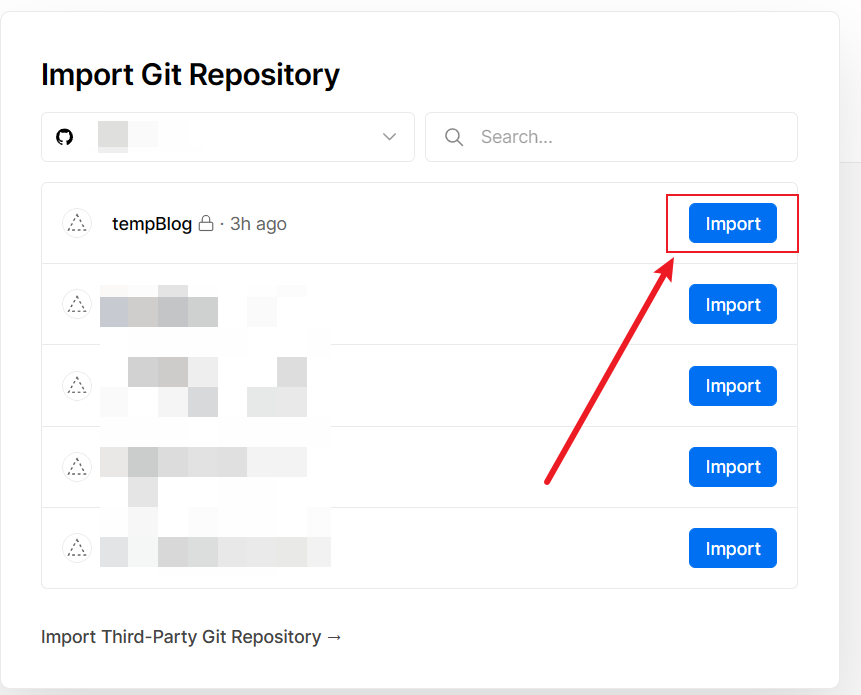Click the magnifying glass search icon
Screen dimensions: 861x695
click(454, 137)
